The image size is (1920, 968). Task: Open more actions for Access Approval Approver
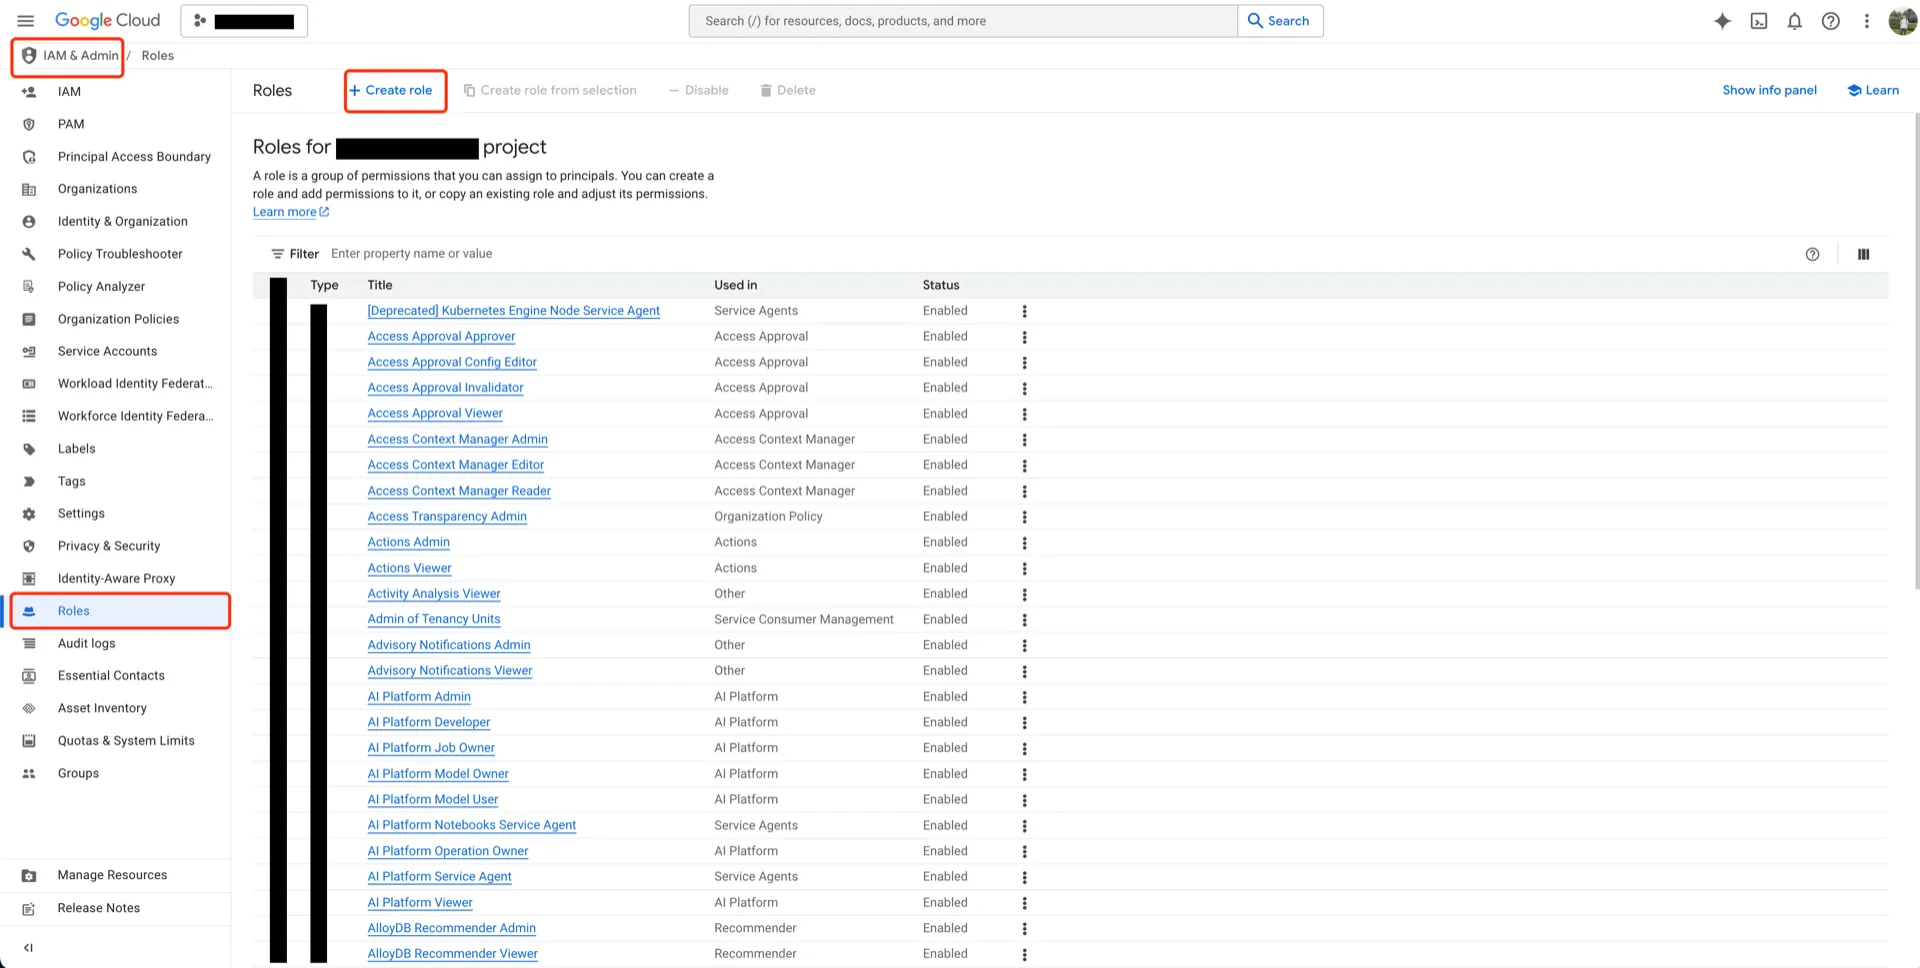tap(1025, 337)
